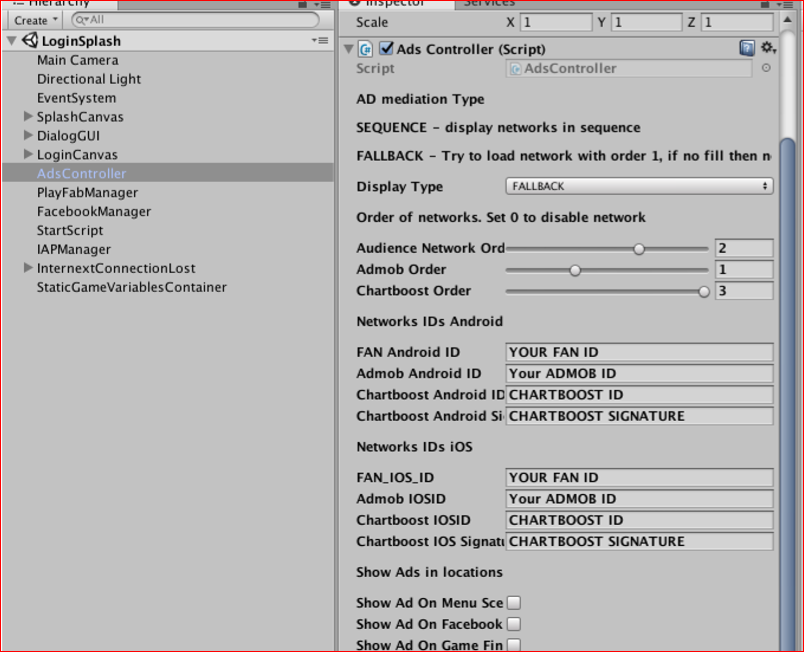
Task: Open the Ads Controller component gear menu
Action: point(767,48)
